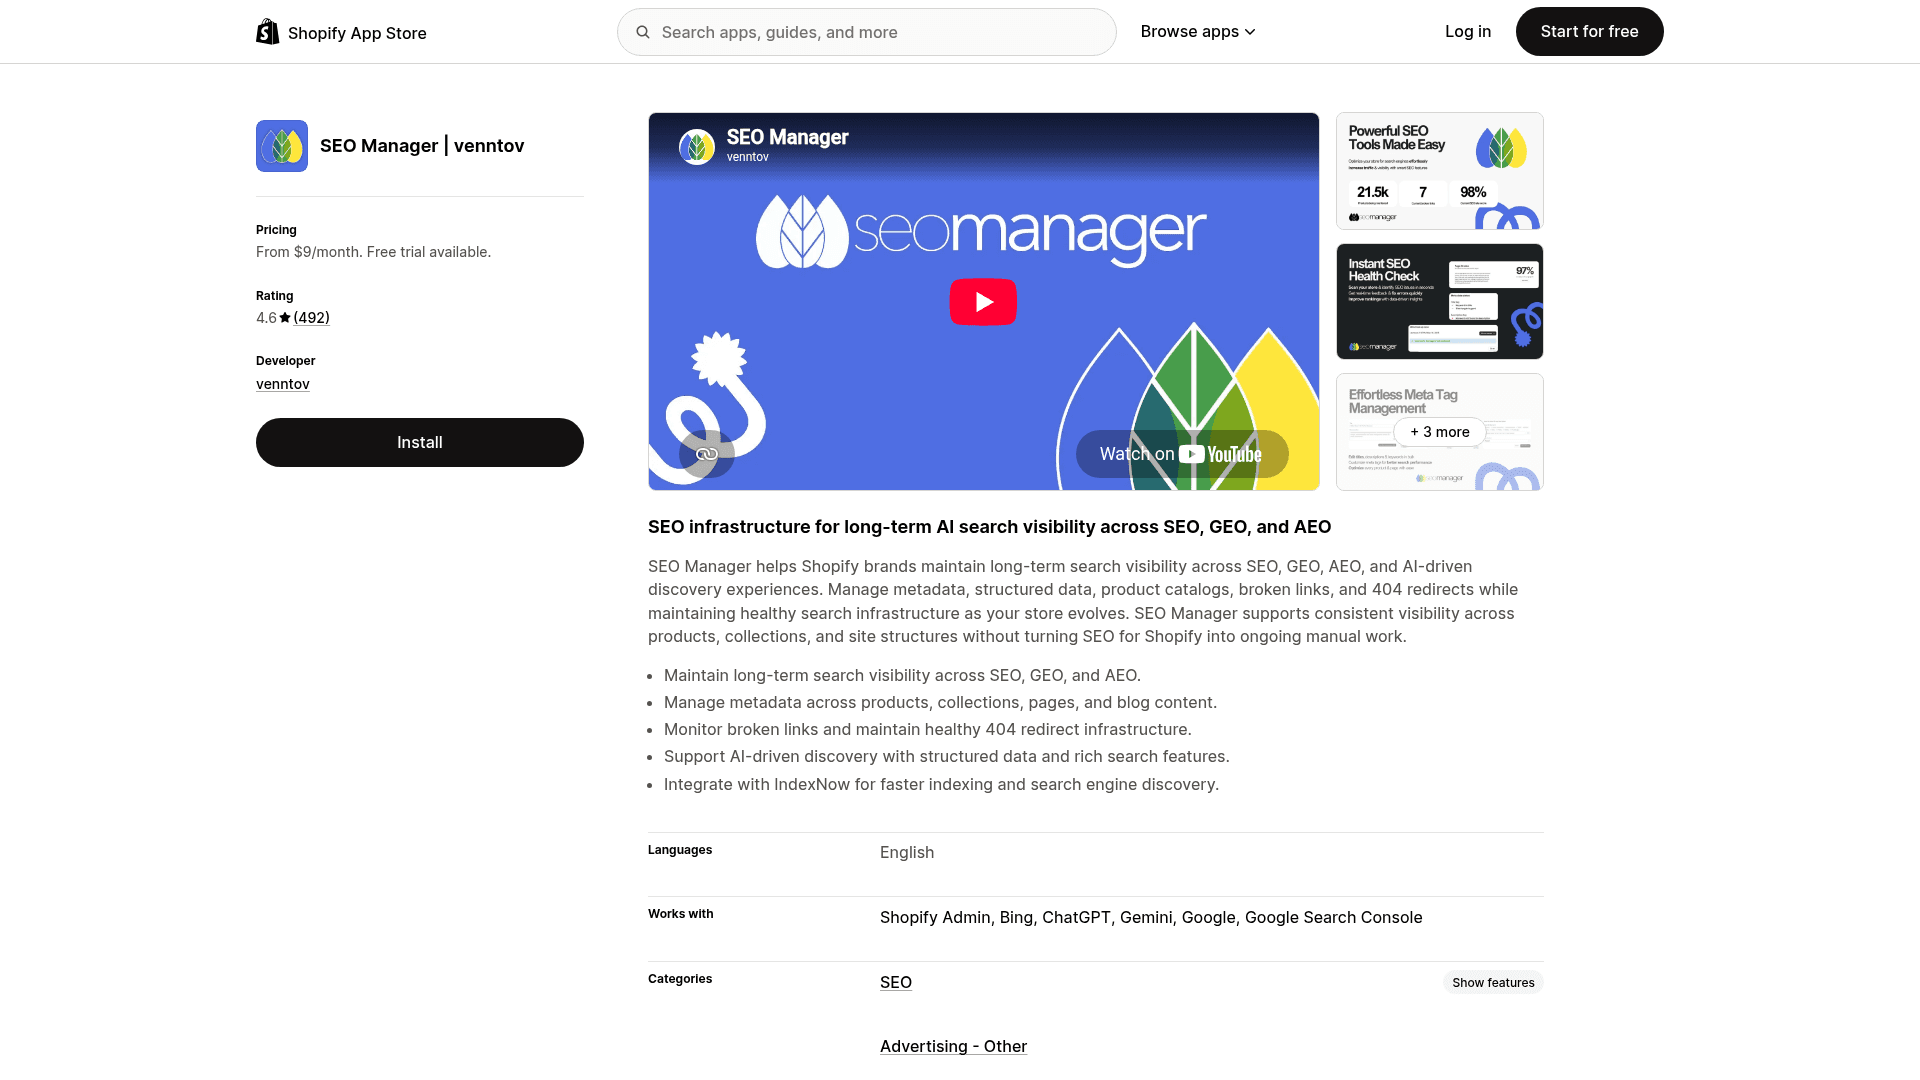Open the Advertising - Other category link
Viewport: 1920px width, 1080px height.
pyautogui.click(x=953, y=1046)
